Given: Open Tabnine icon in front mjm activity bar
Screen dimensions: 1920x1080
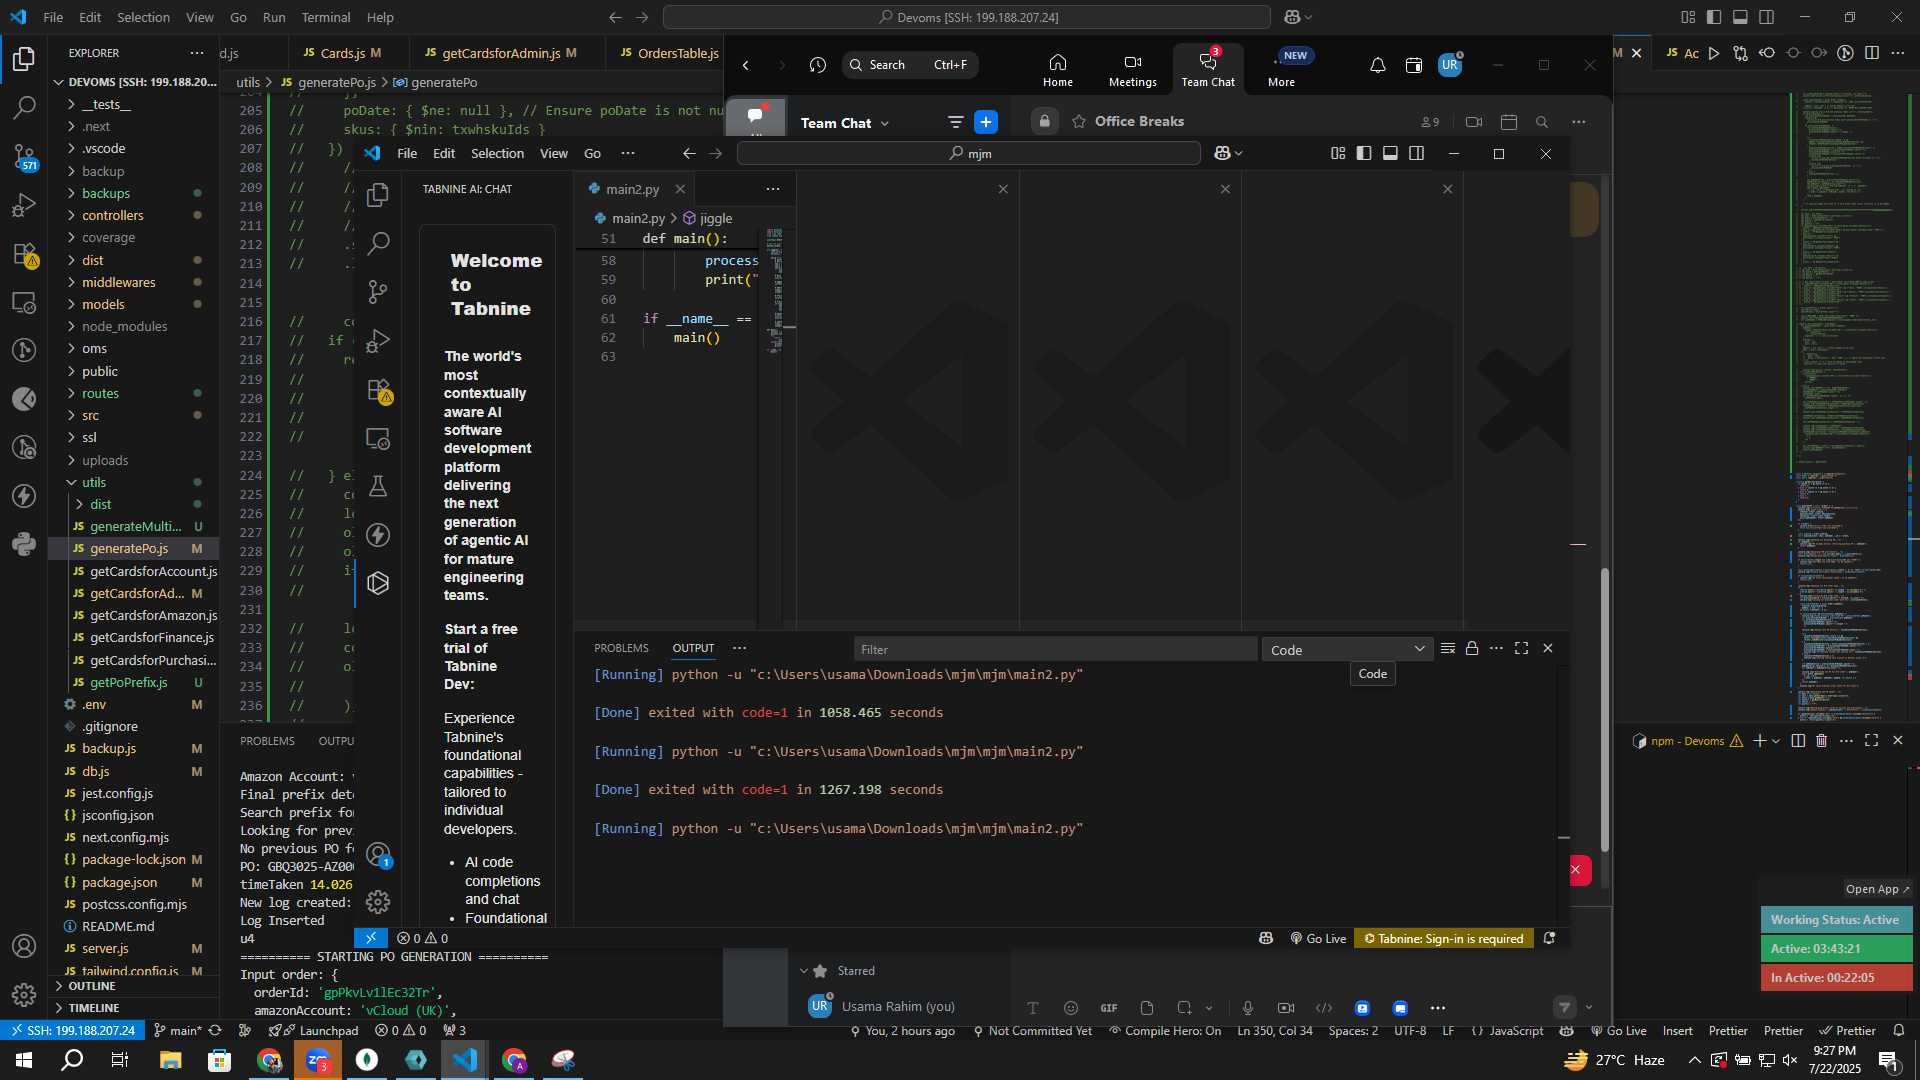Looking at the screenshot, I should [x=378, y=583].
